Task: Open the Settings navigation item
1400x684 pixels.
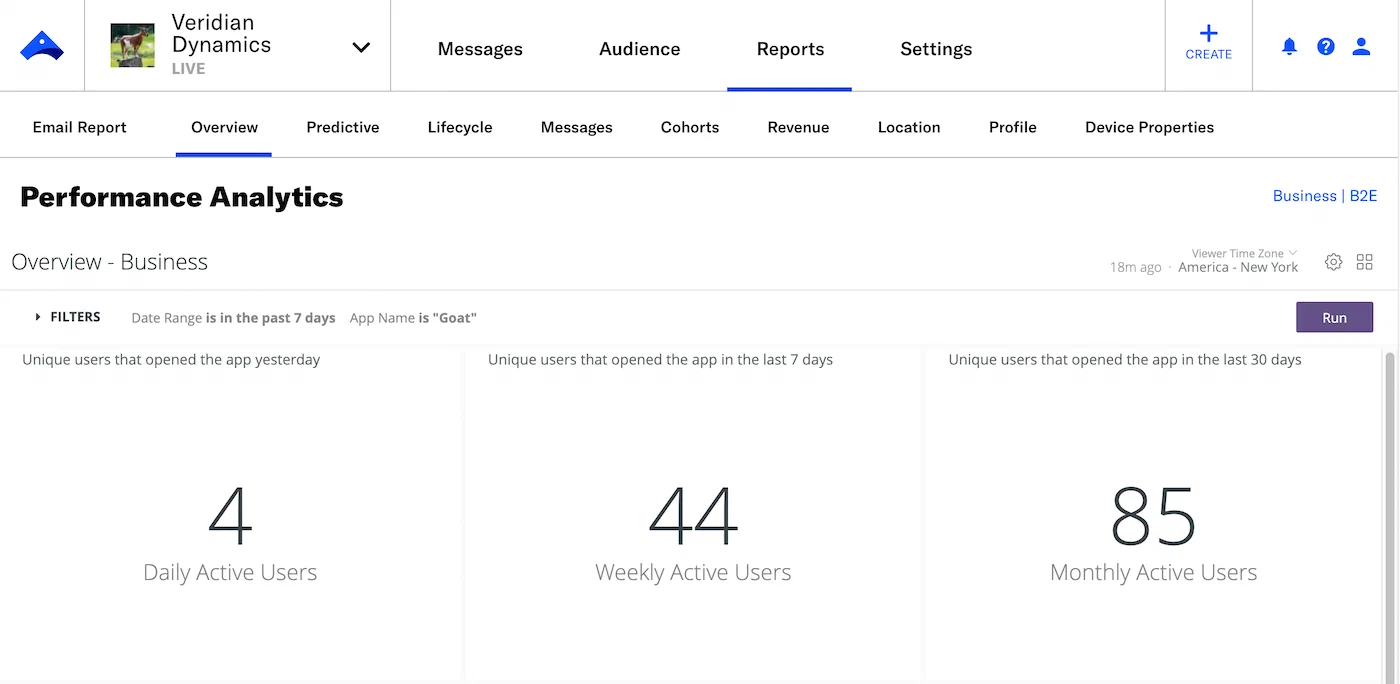Action: (935, 48)
